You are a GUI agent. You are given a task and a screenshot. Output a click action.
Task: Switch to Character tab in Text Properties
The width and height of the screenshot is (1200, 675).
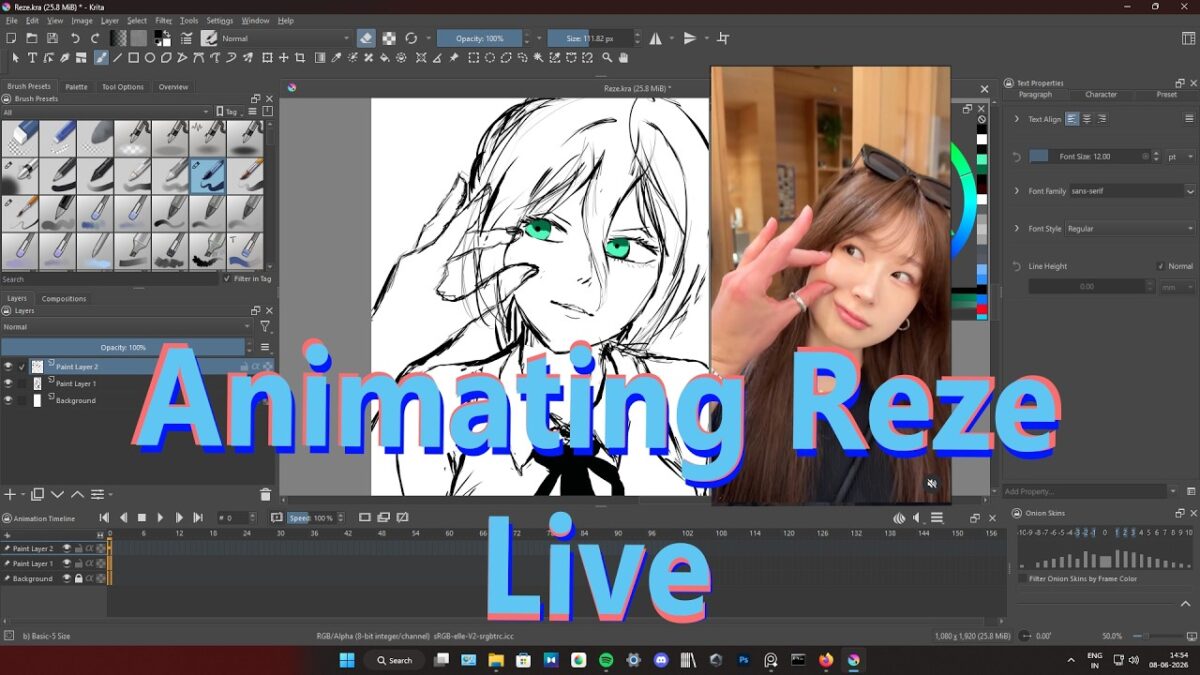(x=1101, y=95)
